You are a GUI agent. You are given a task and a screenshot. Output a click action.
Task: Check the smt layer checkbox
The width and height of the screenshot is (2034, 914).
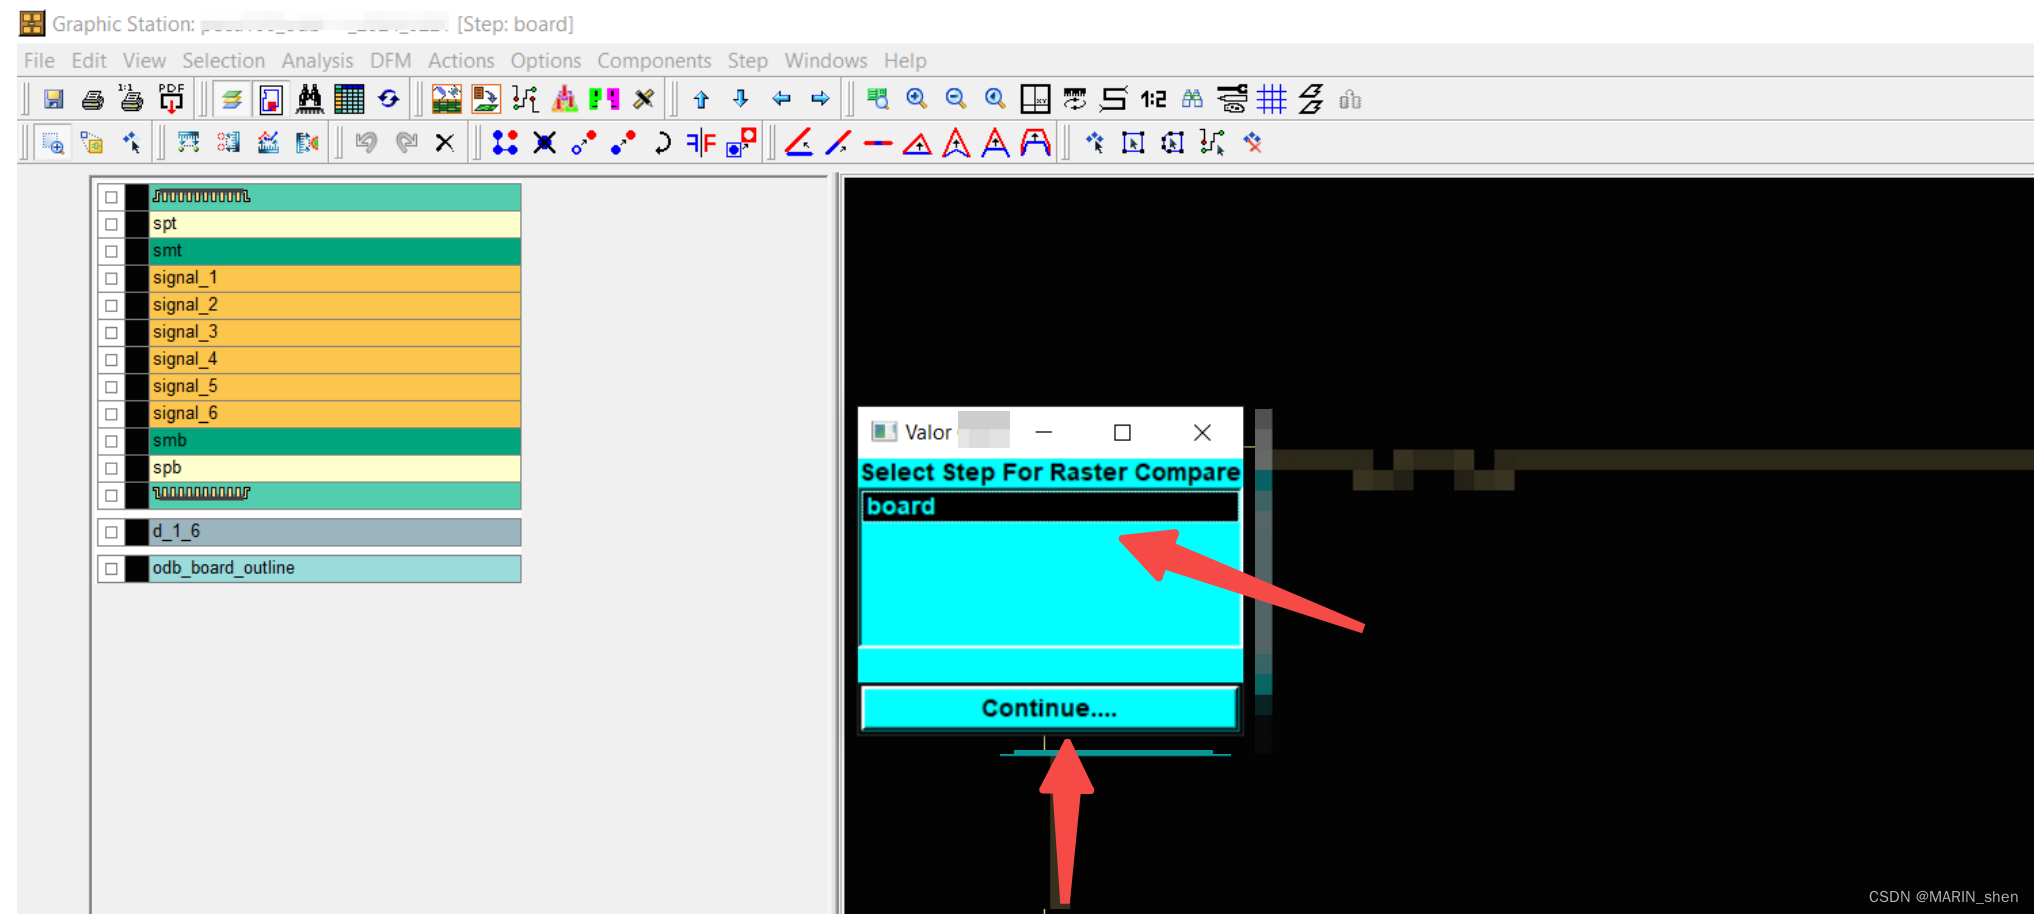[111, 251]
